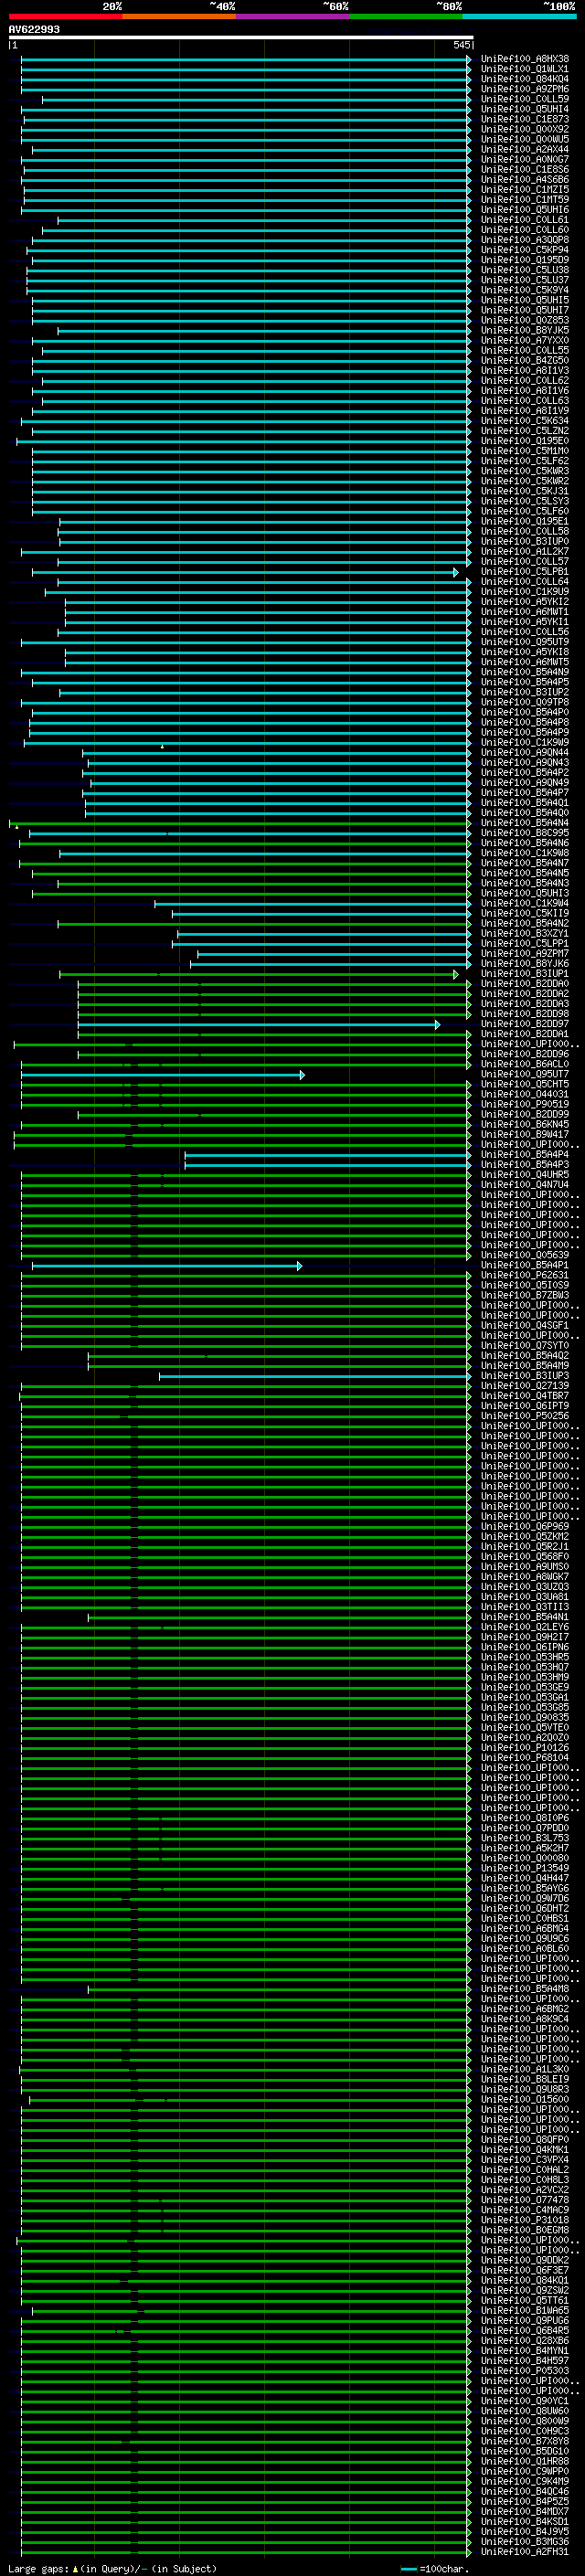Open hit UniRef100_A9ZPM6

[x=524, y=89]
